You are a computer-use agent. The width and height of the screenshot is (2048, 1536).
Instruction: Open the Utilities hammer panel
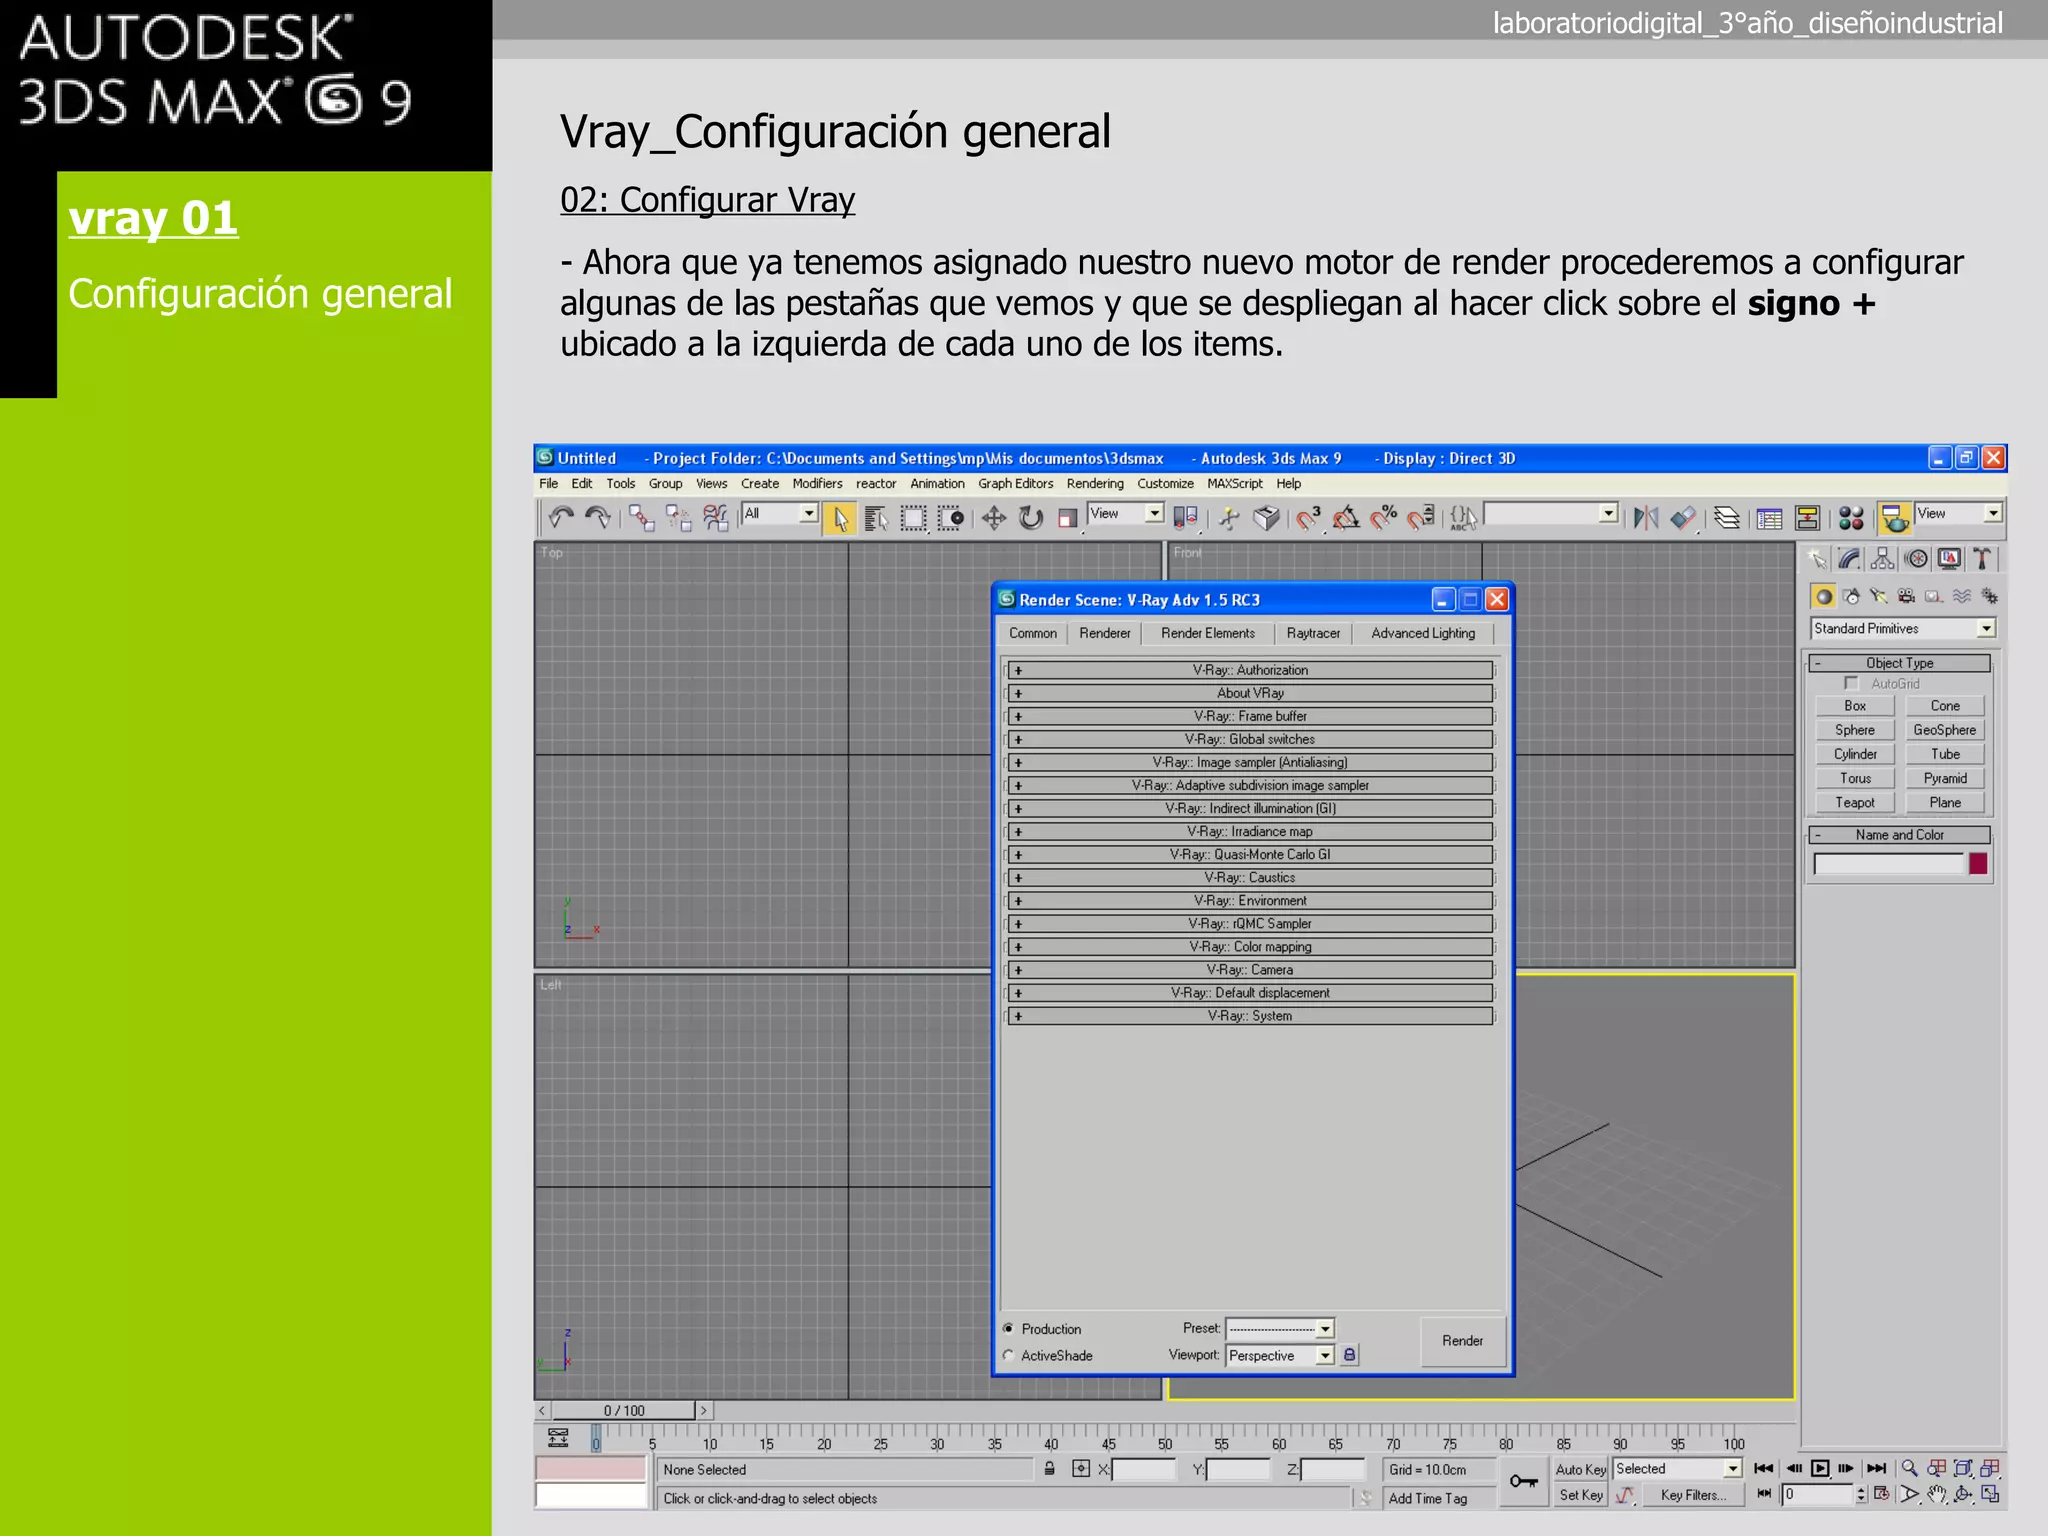(1982, 559)
